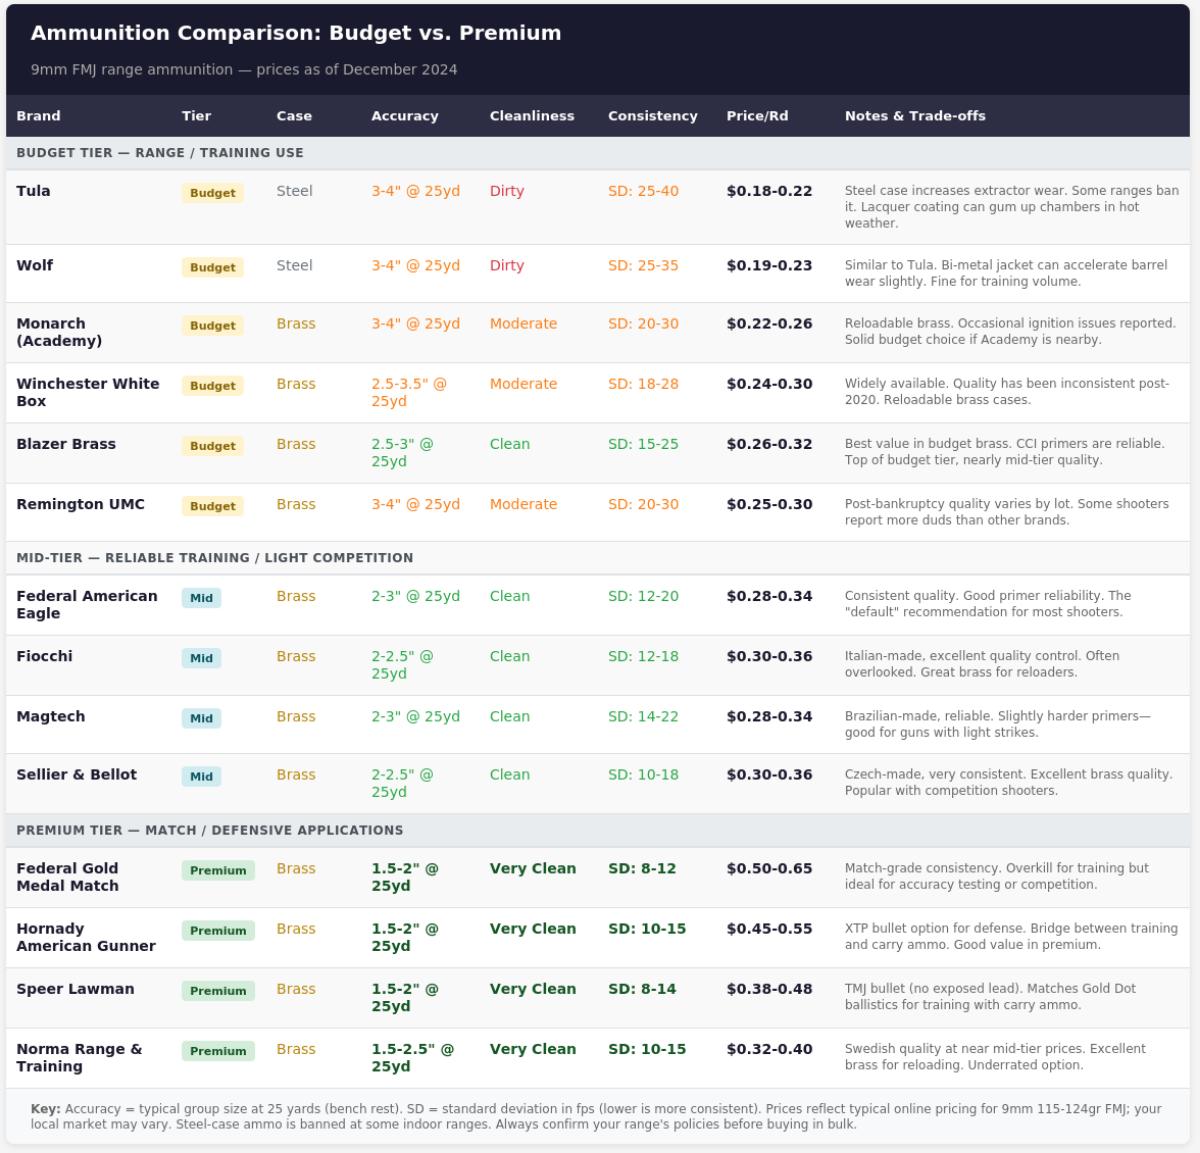Select the Budget Tier section heading
This screenshot has width=1200, height=1153.
coord(160,153)
